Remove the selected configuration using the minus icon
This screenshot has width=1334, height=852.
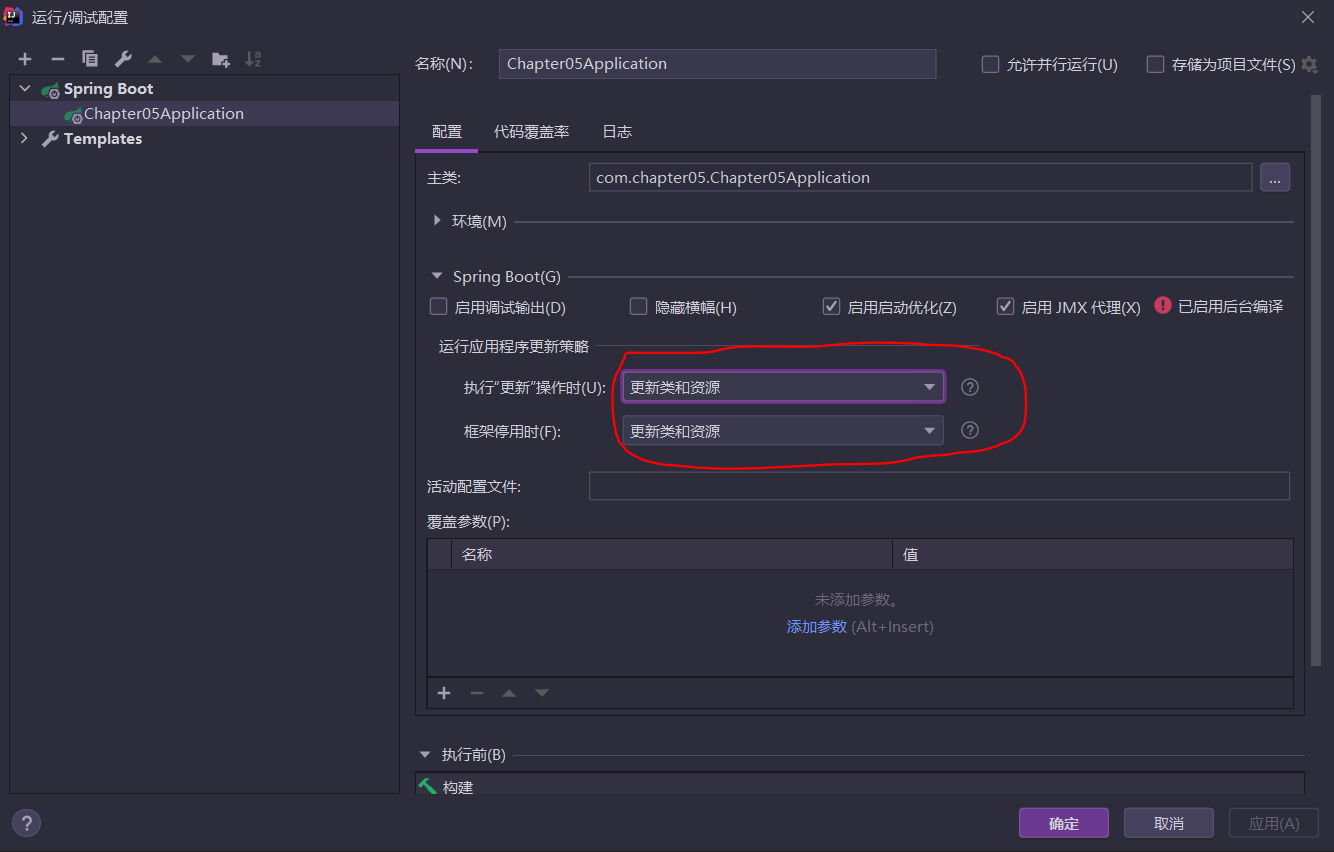[x=56, y=59]
